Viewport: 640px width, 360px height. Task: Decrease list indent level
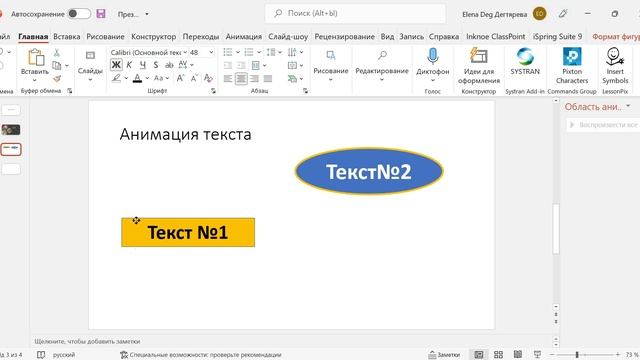coord(228,65)
